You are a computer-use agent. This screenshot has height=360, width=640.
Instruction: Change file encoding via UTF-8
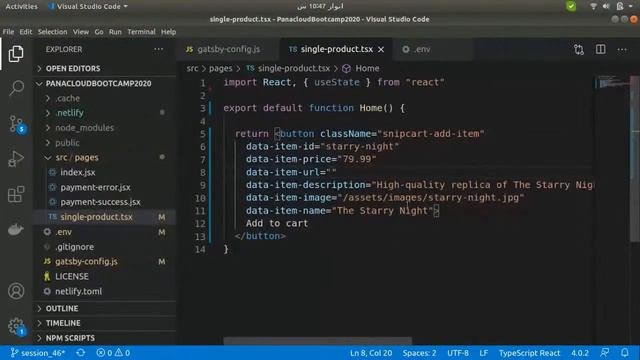(458, 353)
